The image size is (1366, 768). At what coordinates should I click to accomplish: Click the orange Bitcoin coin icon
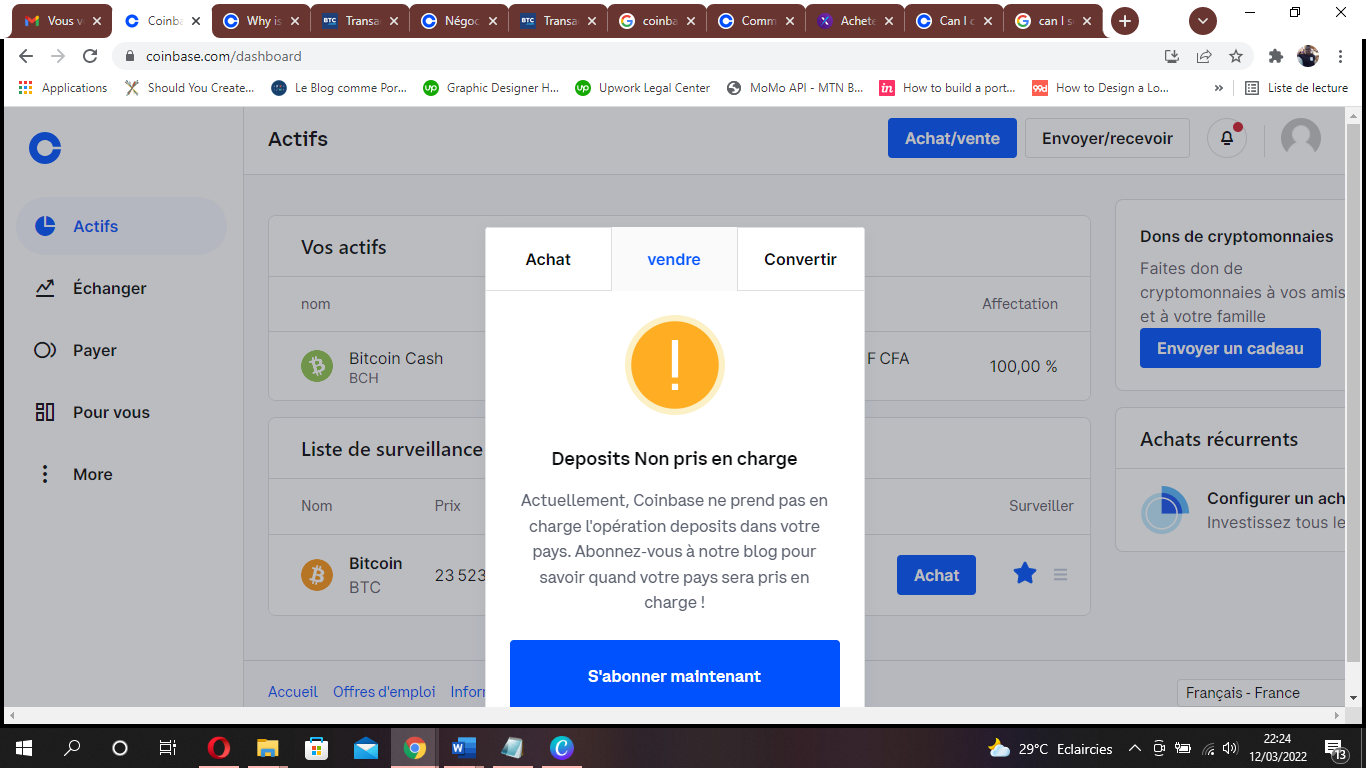317,575
